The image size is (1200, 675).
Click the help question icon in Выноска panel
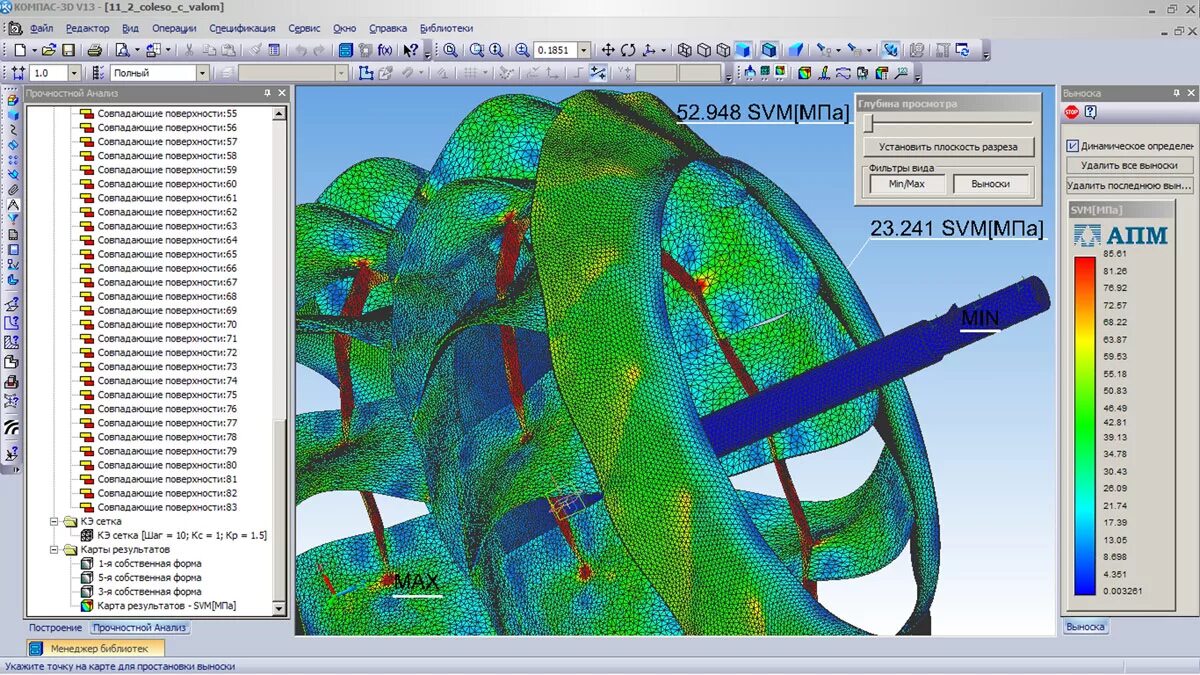[1090, 112]
